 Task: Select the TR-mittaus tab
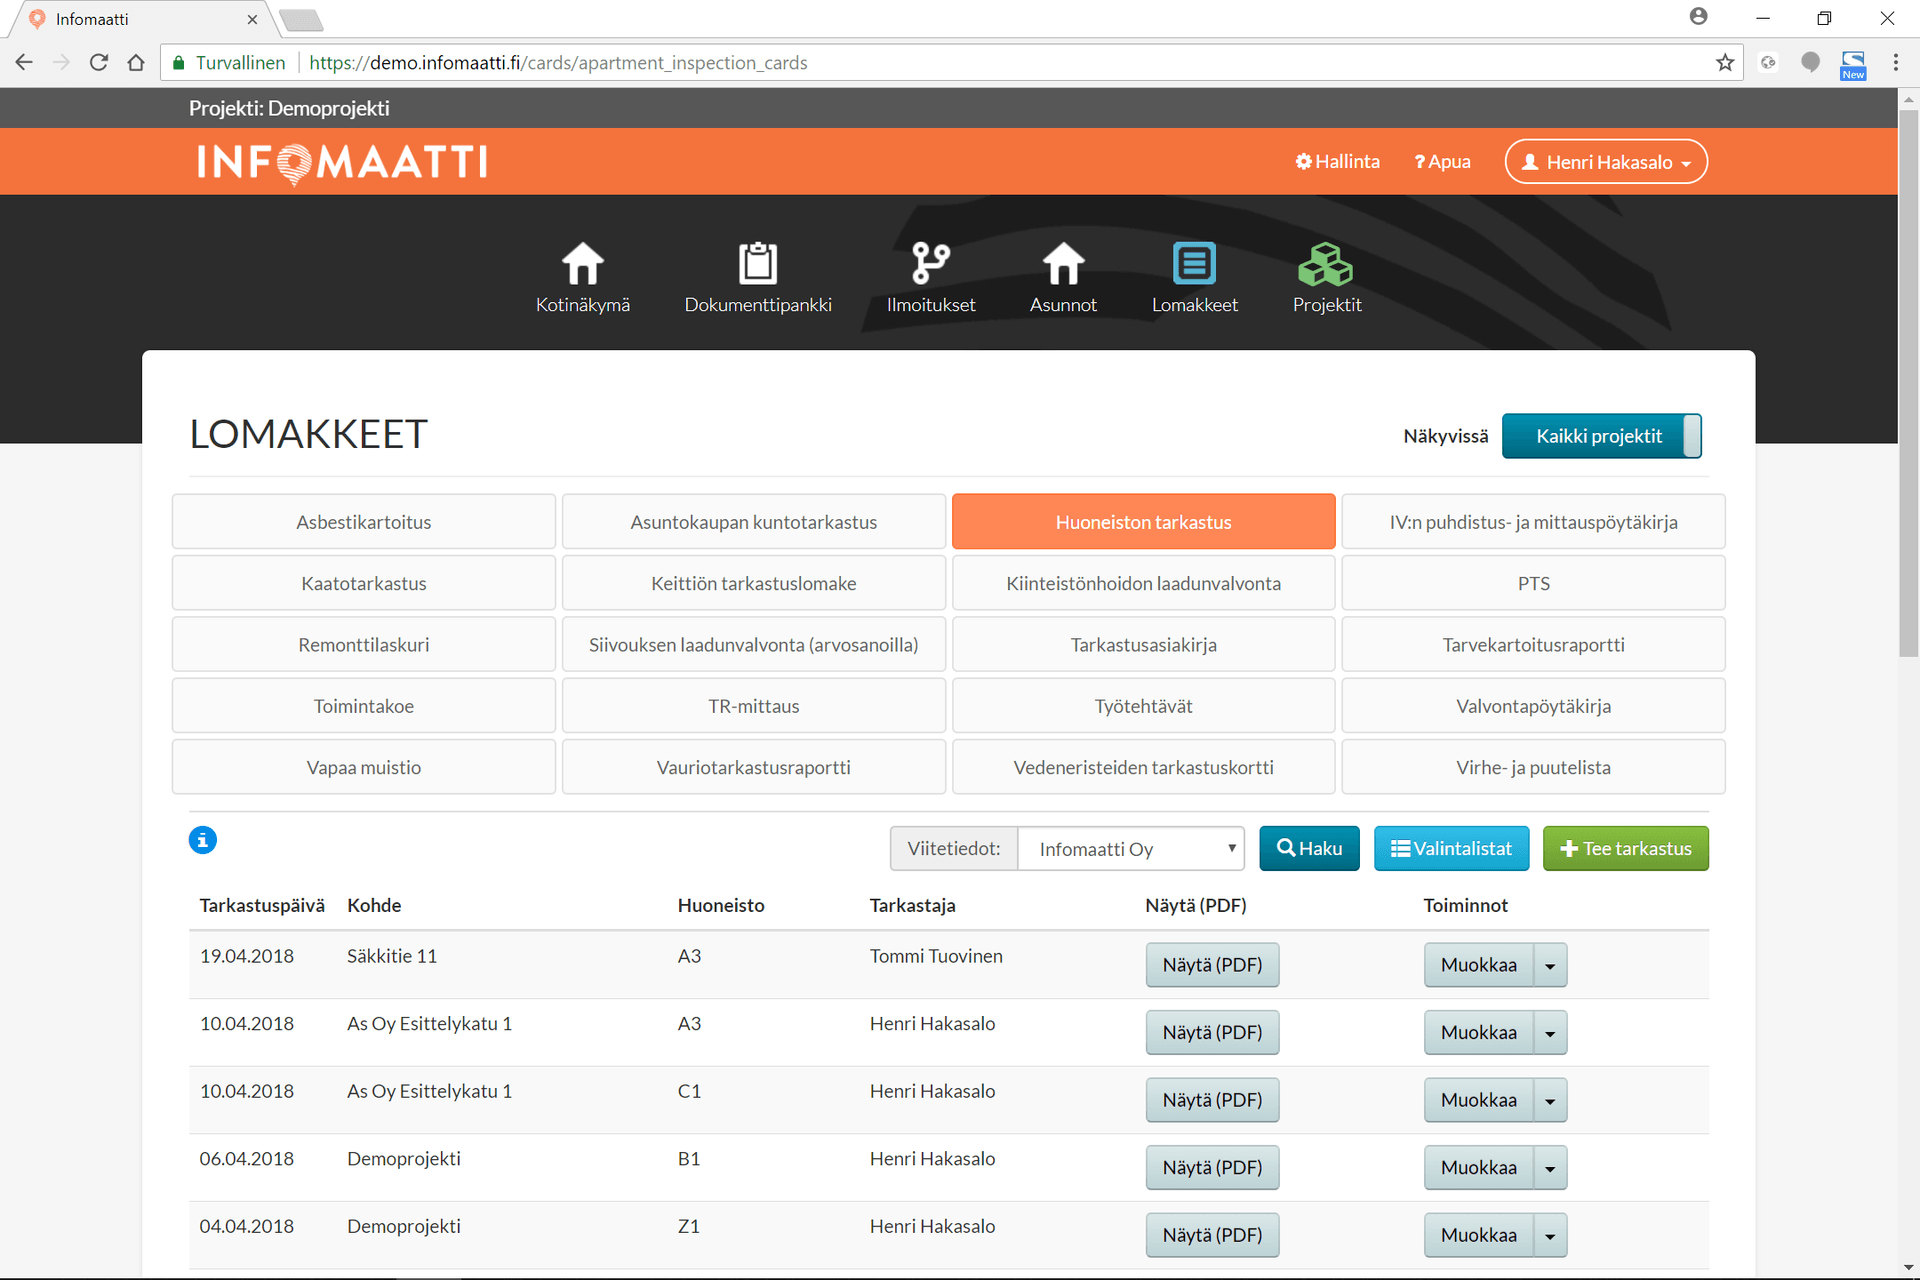click(x=754, y=706)
